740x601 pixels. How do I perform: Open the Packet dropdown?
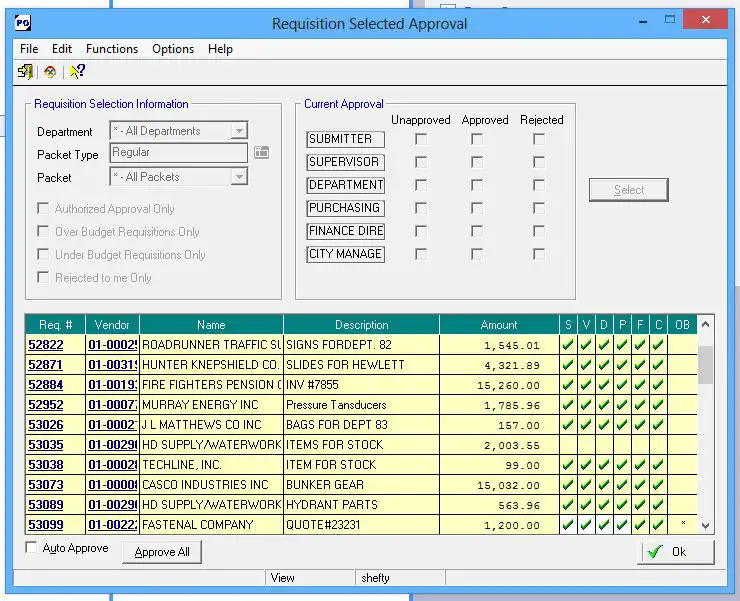[x=239, y=177]
